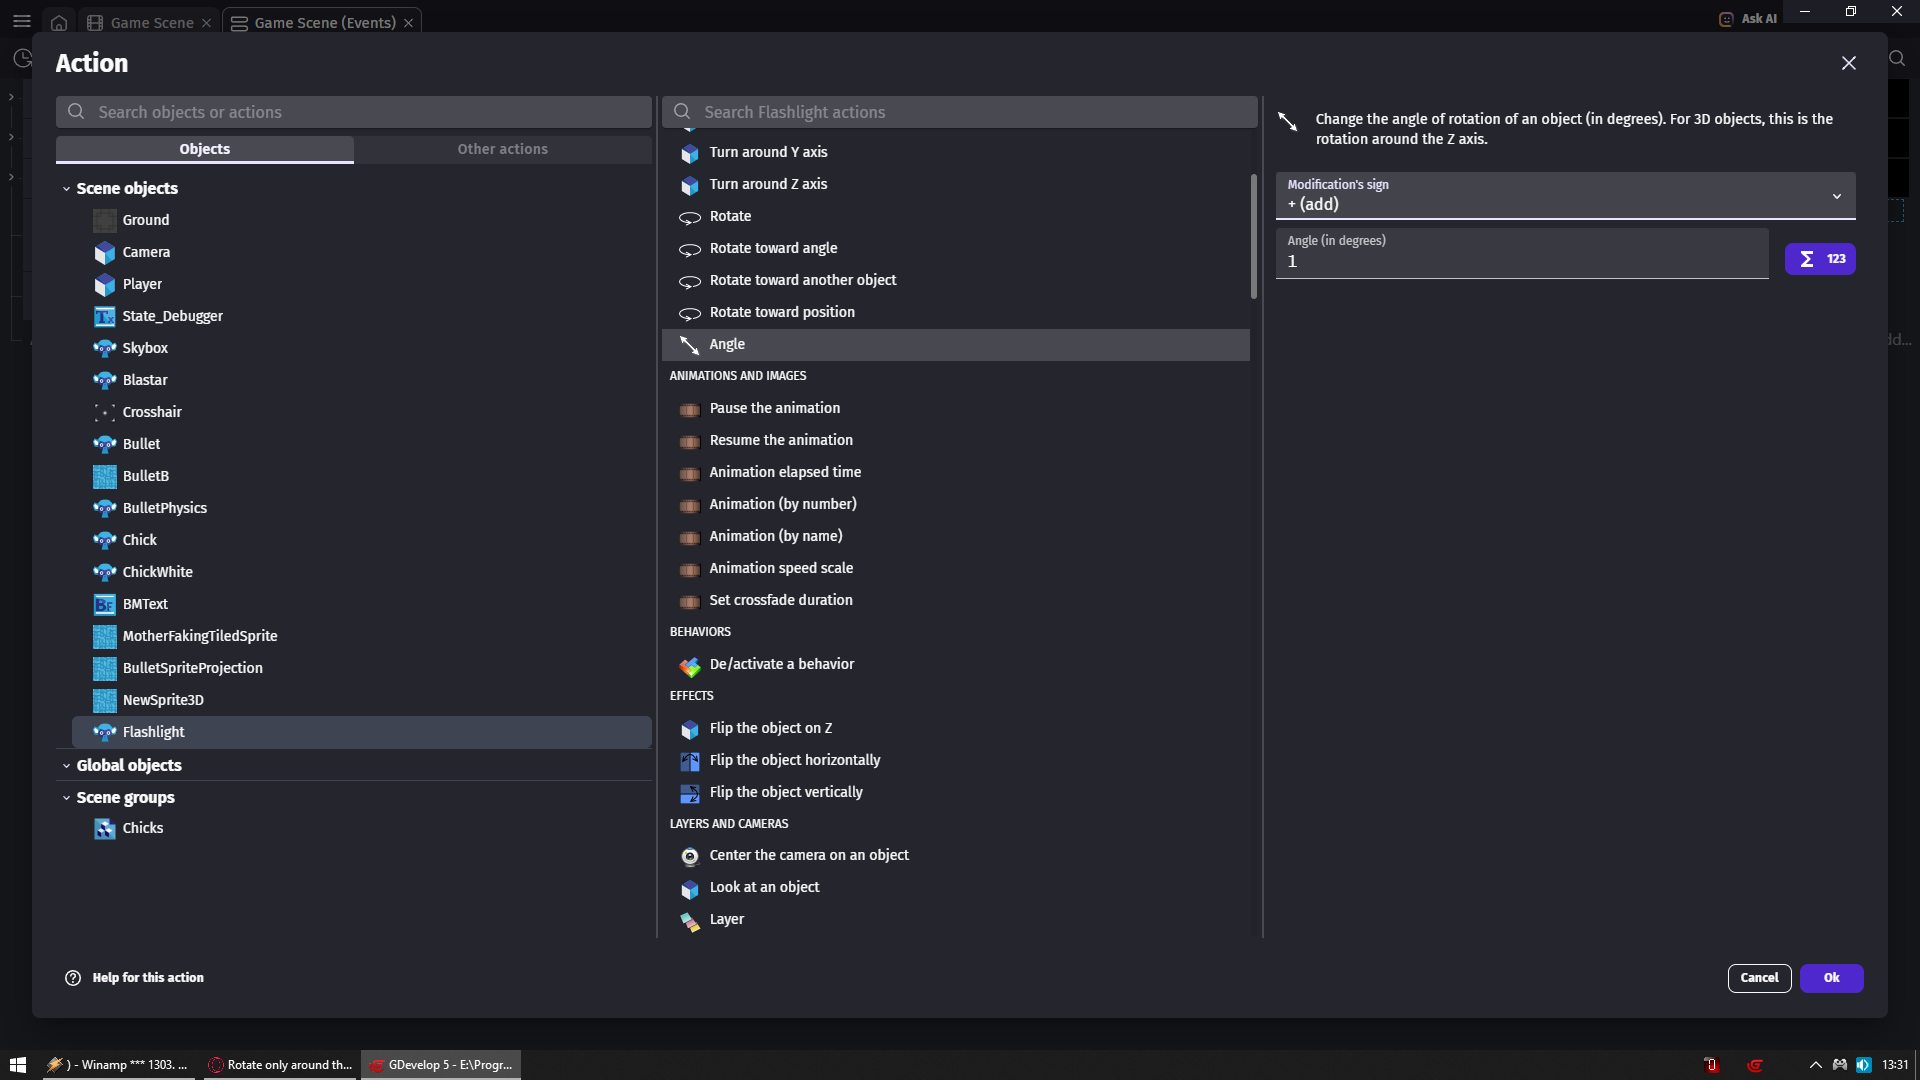The width and height of the screenshot is (1920, 1080).
Task: Click the actions list scrollbar
Action: click(x=1253, y=236)
